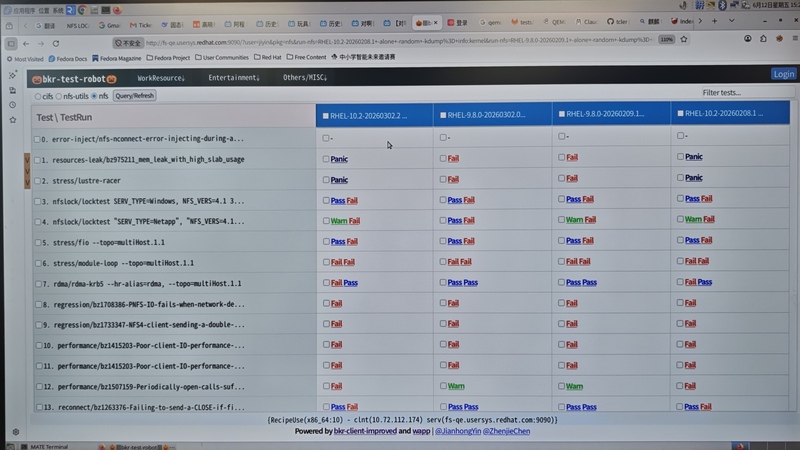Select the nfs radio button

click(x=94, y=96)
